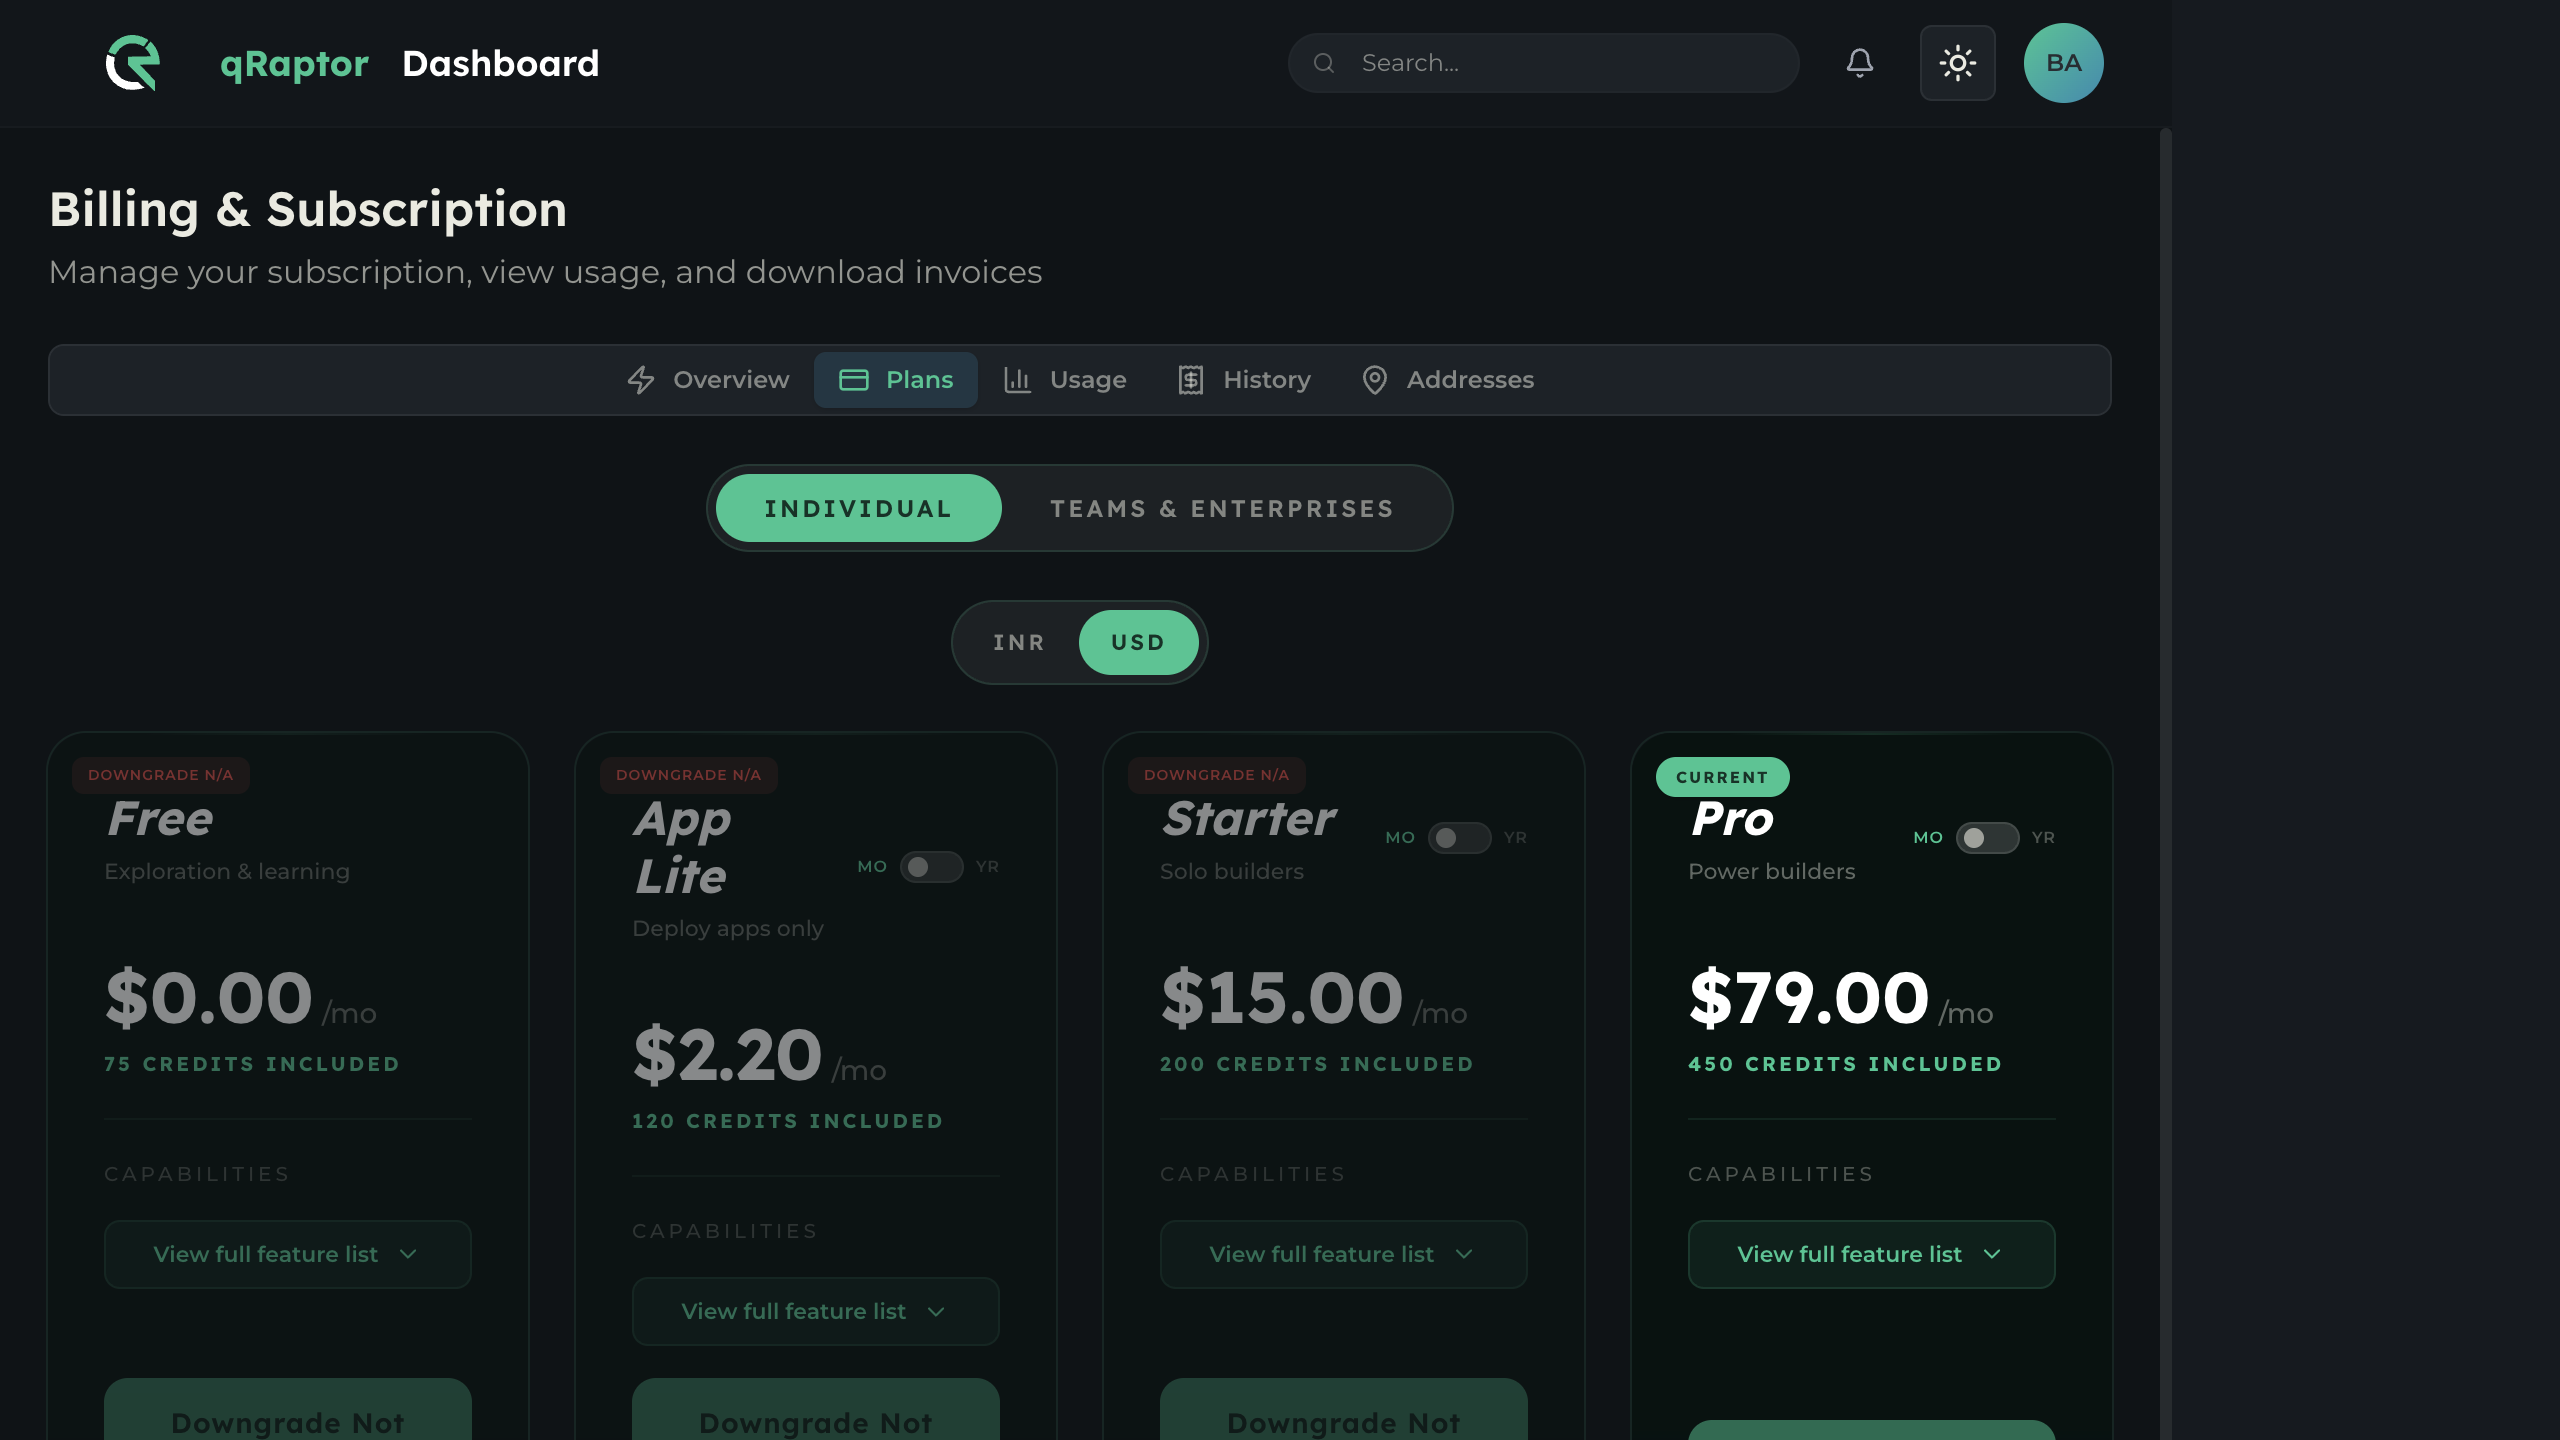
Task: Go to the History tab
Action: tap(1244, 380)
